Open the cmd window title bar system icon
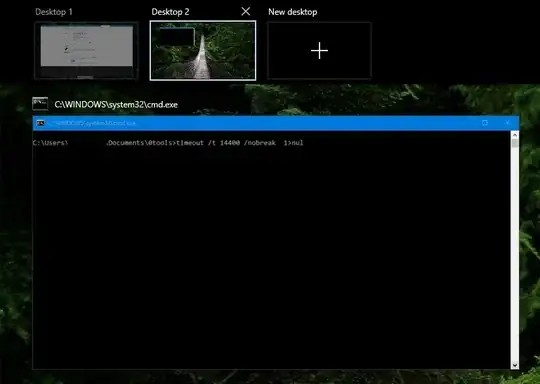540x384 pixels. pyautogui.click(x=40, y=123)
